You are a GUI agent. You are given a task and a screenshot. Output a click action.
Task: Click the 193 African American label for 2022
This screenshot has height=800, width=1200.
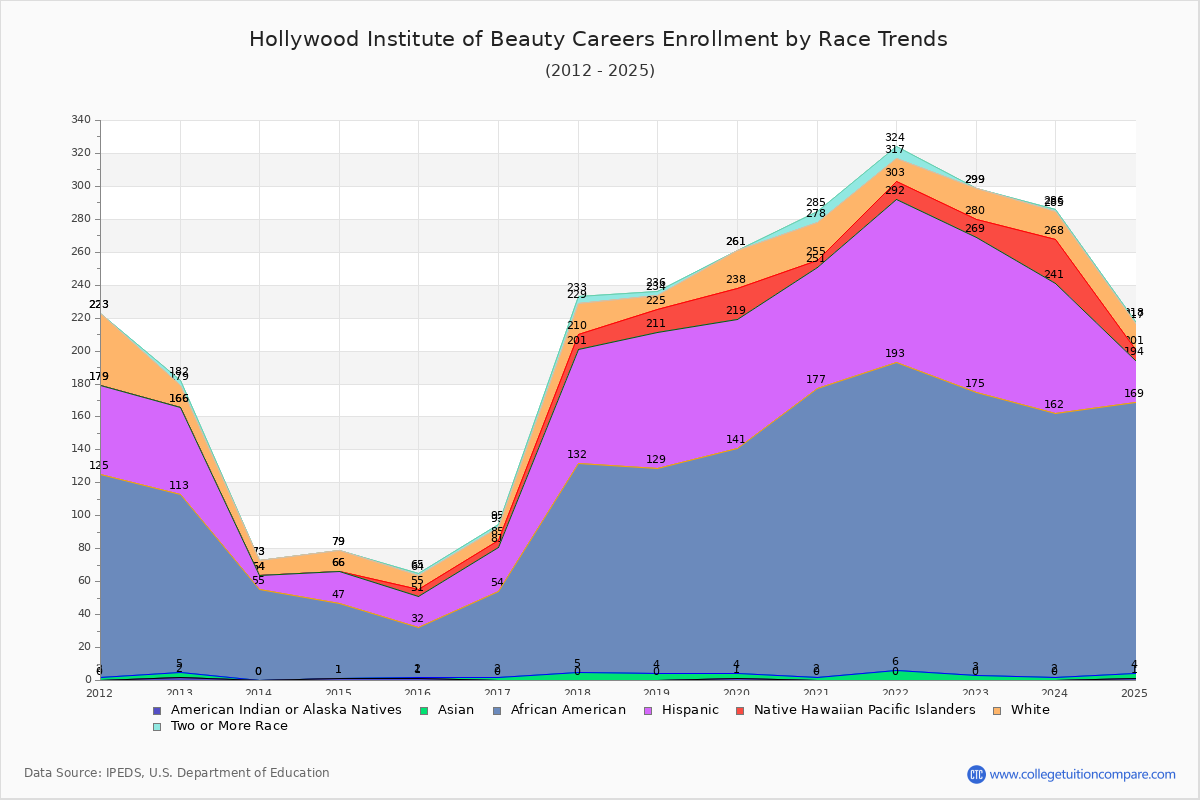click(x=895, y=354)
